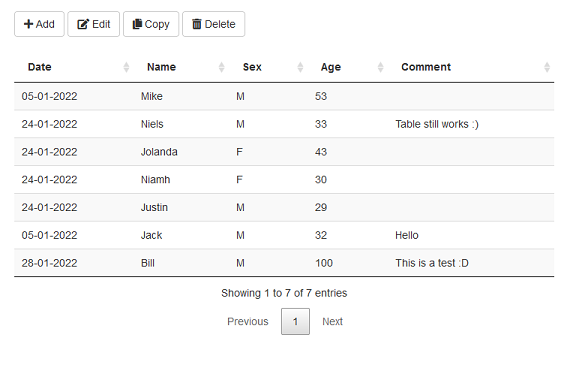Sort table by Comment header text
This screenshot has height=377, width=573.
426,67
